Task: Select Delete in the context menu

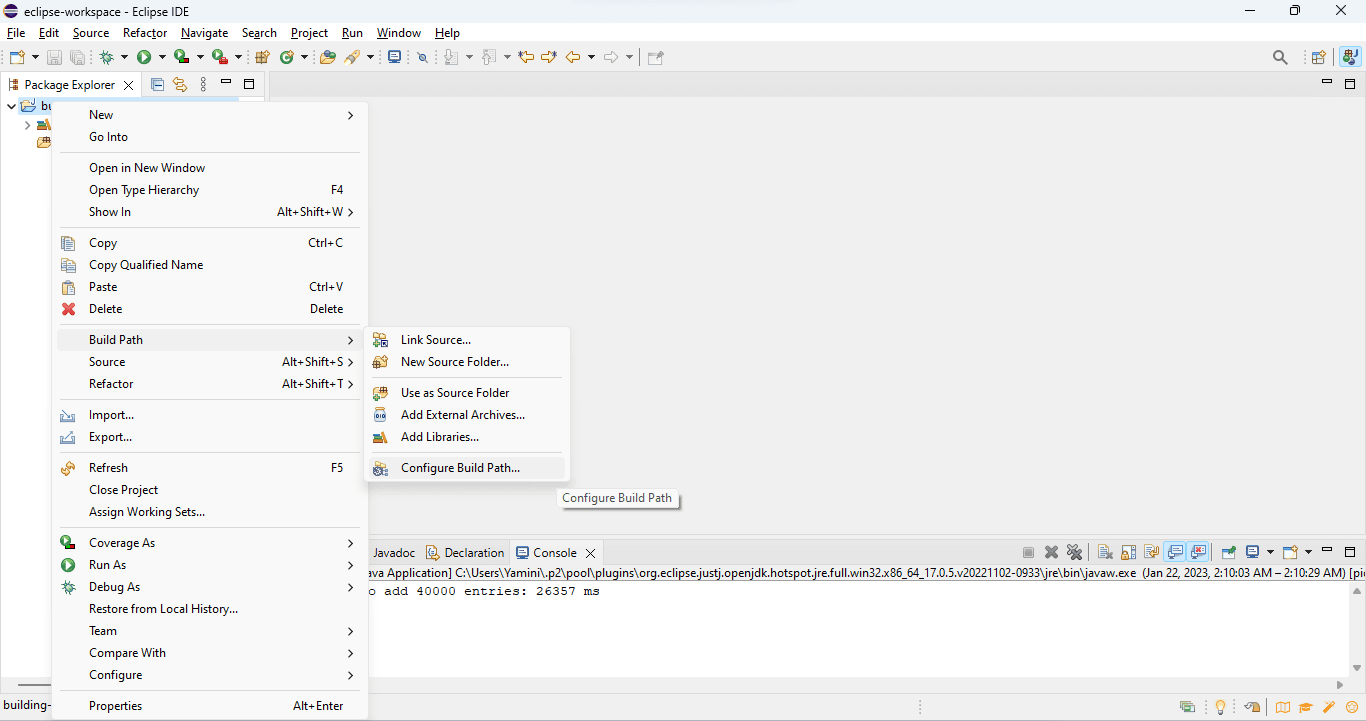Action: click(209, 309)
